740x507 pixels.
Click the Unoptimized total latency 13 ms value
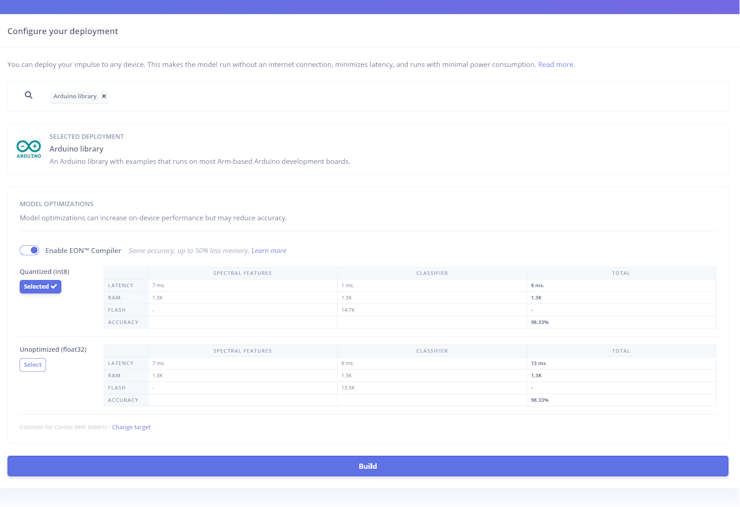tap(538, 363)
